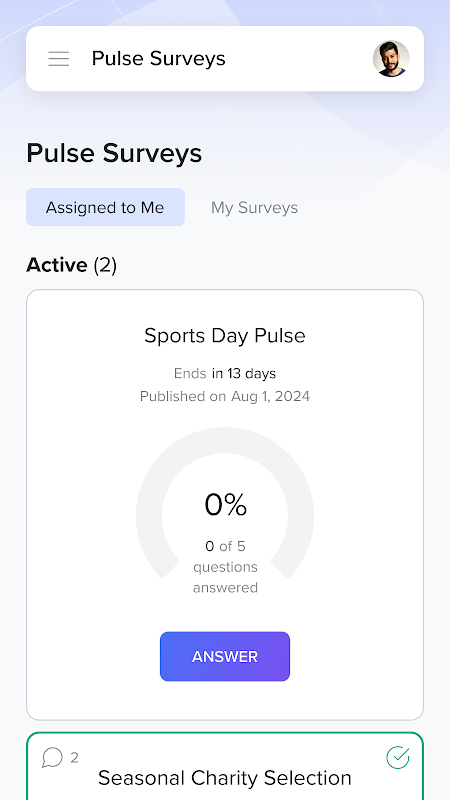Switch to the My Surveys tab
450x800 pixels.
coord(255,207)
